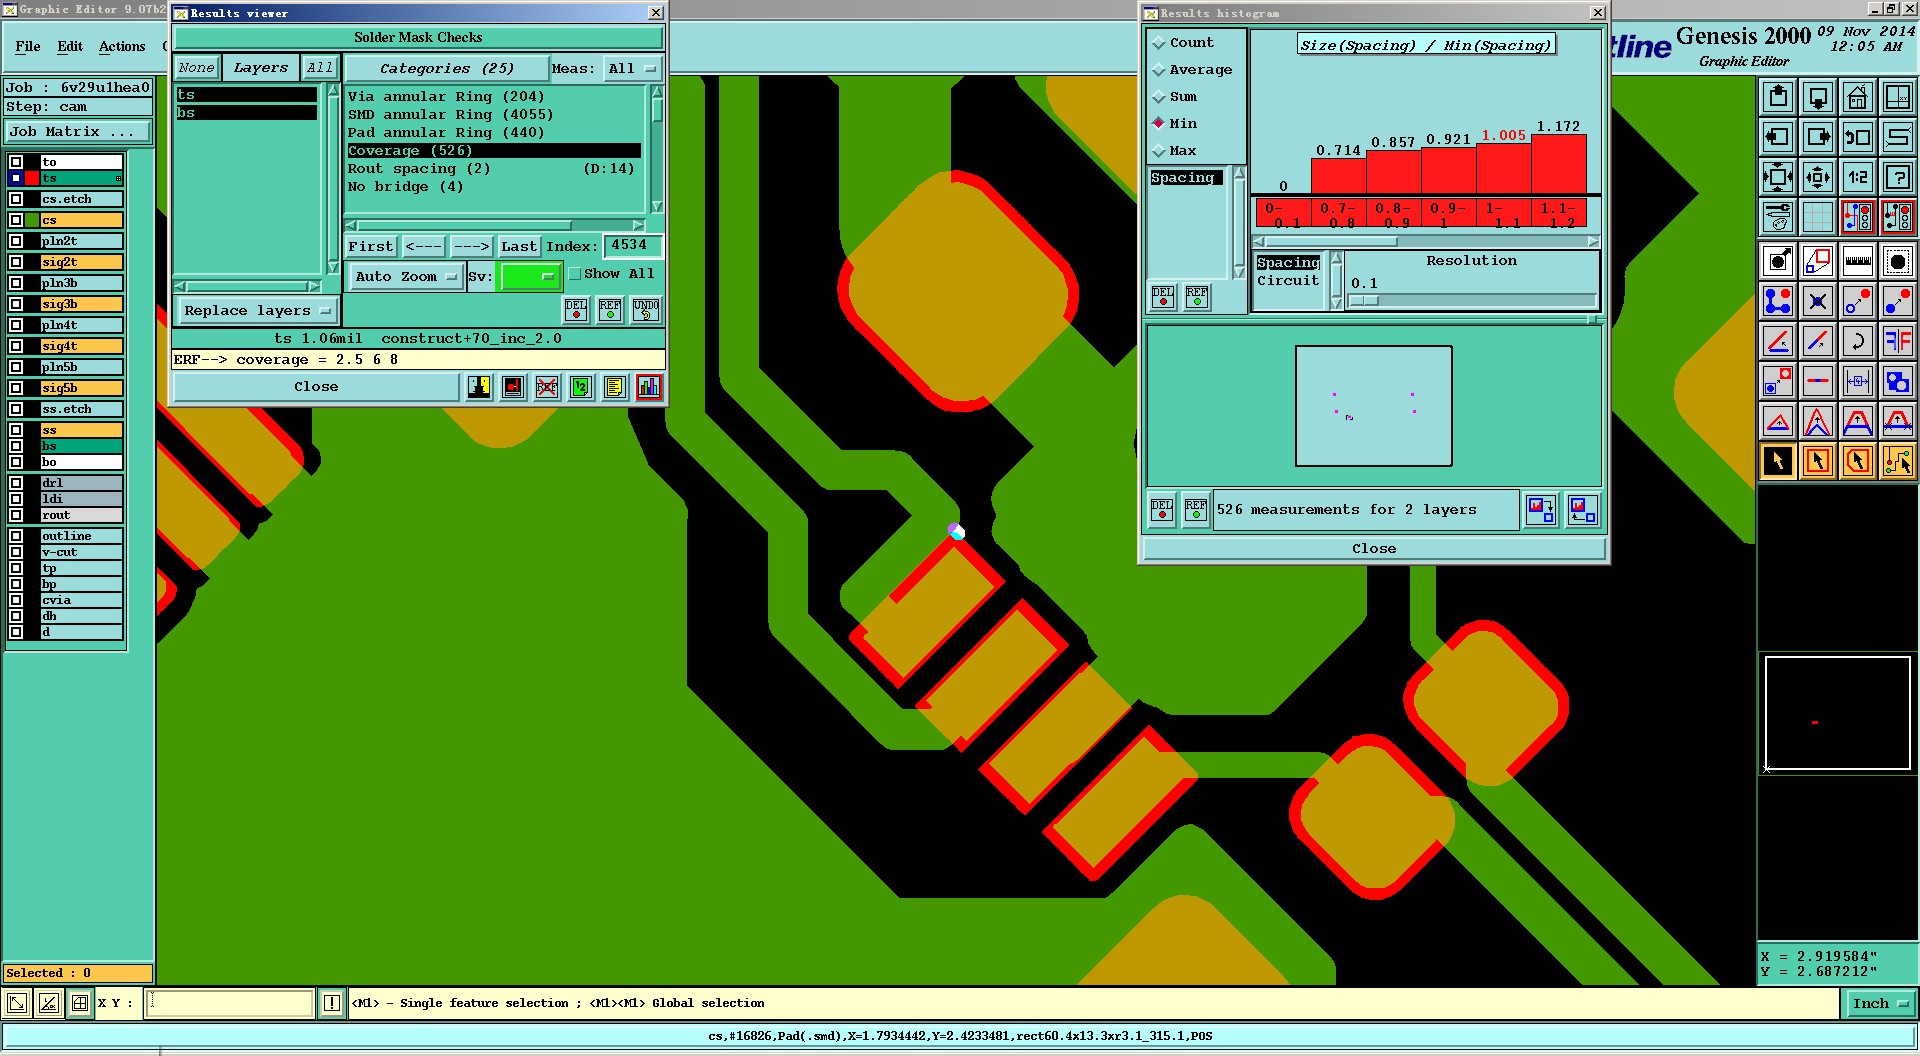
Task: Click the Home view icon in right toolbar
Action: pyautogui.click(x=1857, y=98)
